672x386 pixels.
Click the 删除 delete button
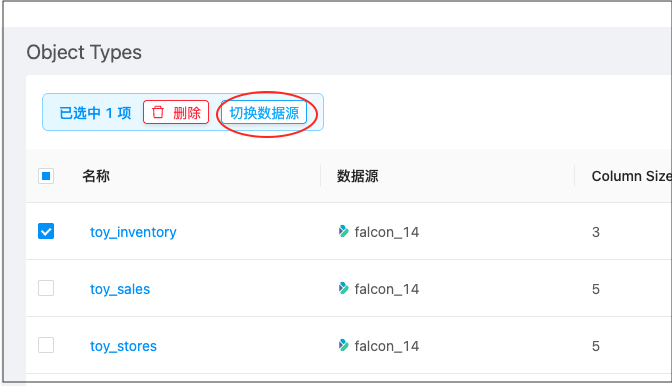(x=176, y=112)
